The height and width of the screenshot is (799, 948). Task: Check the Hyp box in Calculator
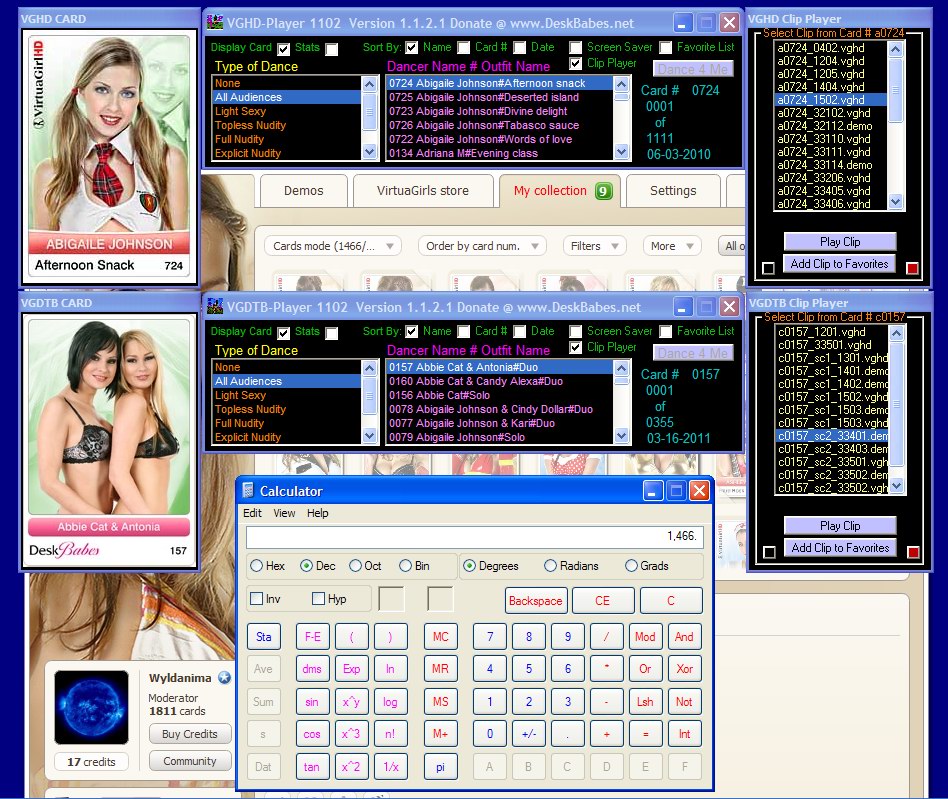pyautogui.click(x=318, y=598)
